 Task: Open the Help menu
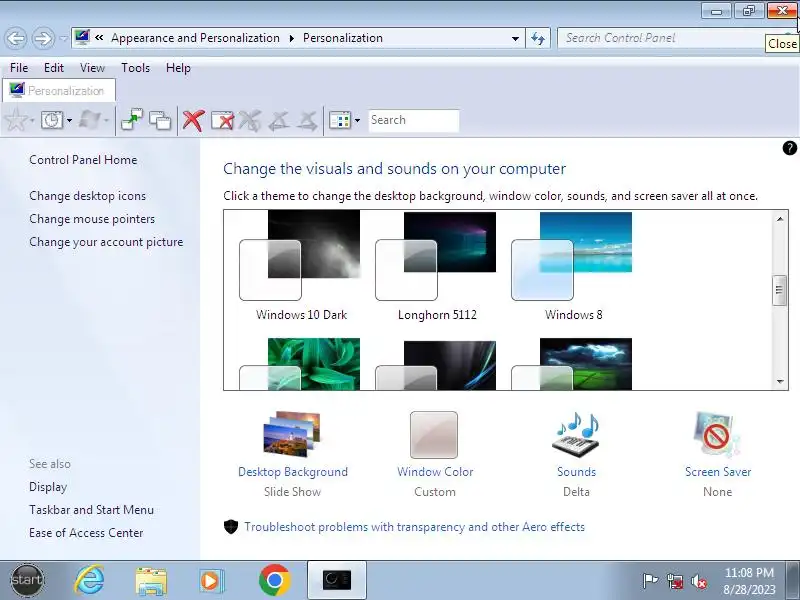point(178,67)
